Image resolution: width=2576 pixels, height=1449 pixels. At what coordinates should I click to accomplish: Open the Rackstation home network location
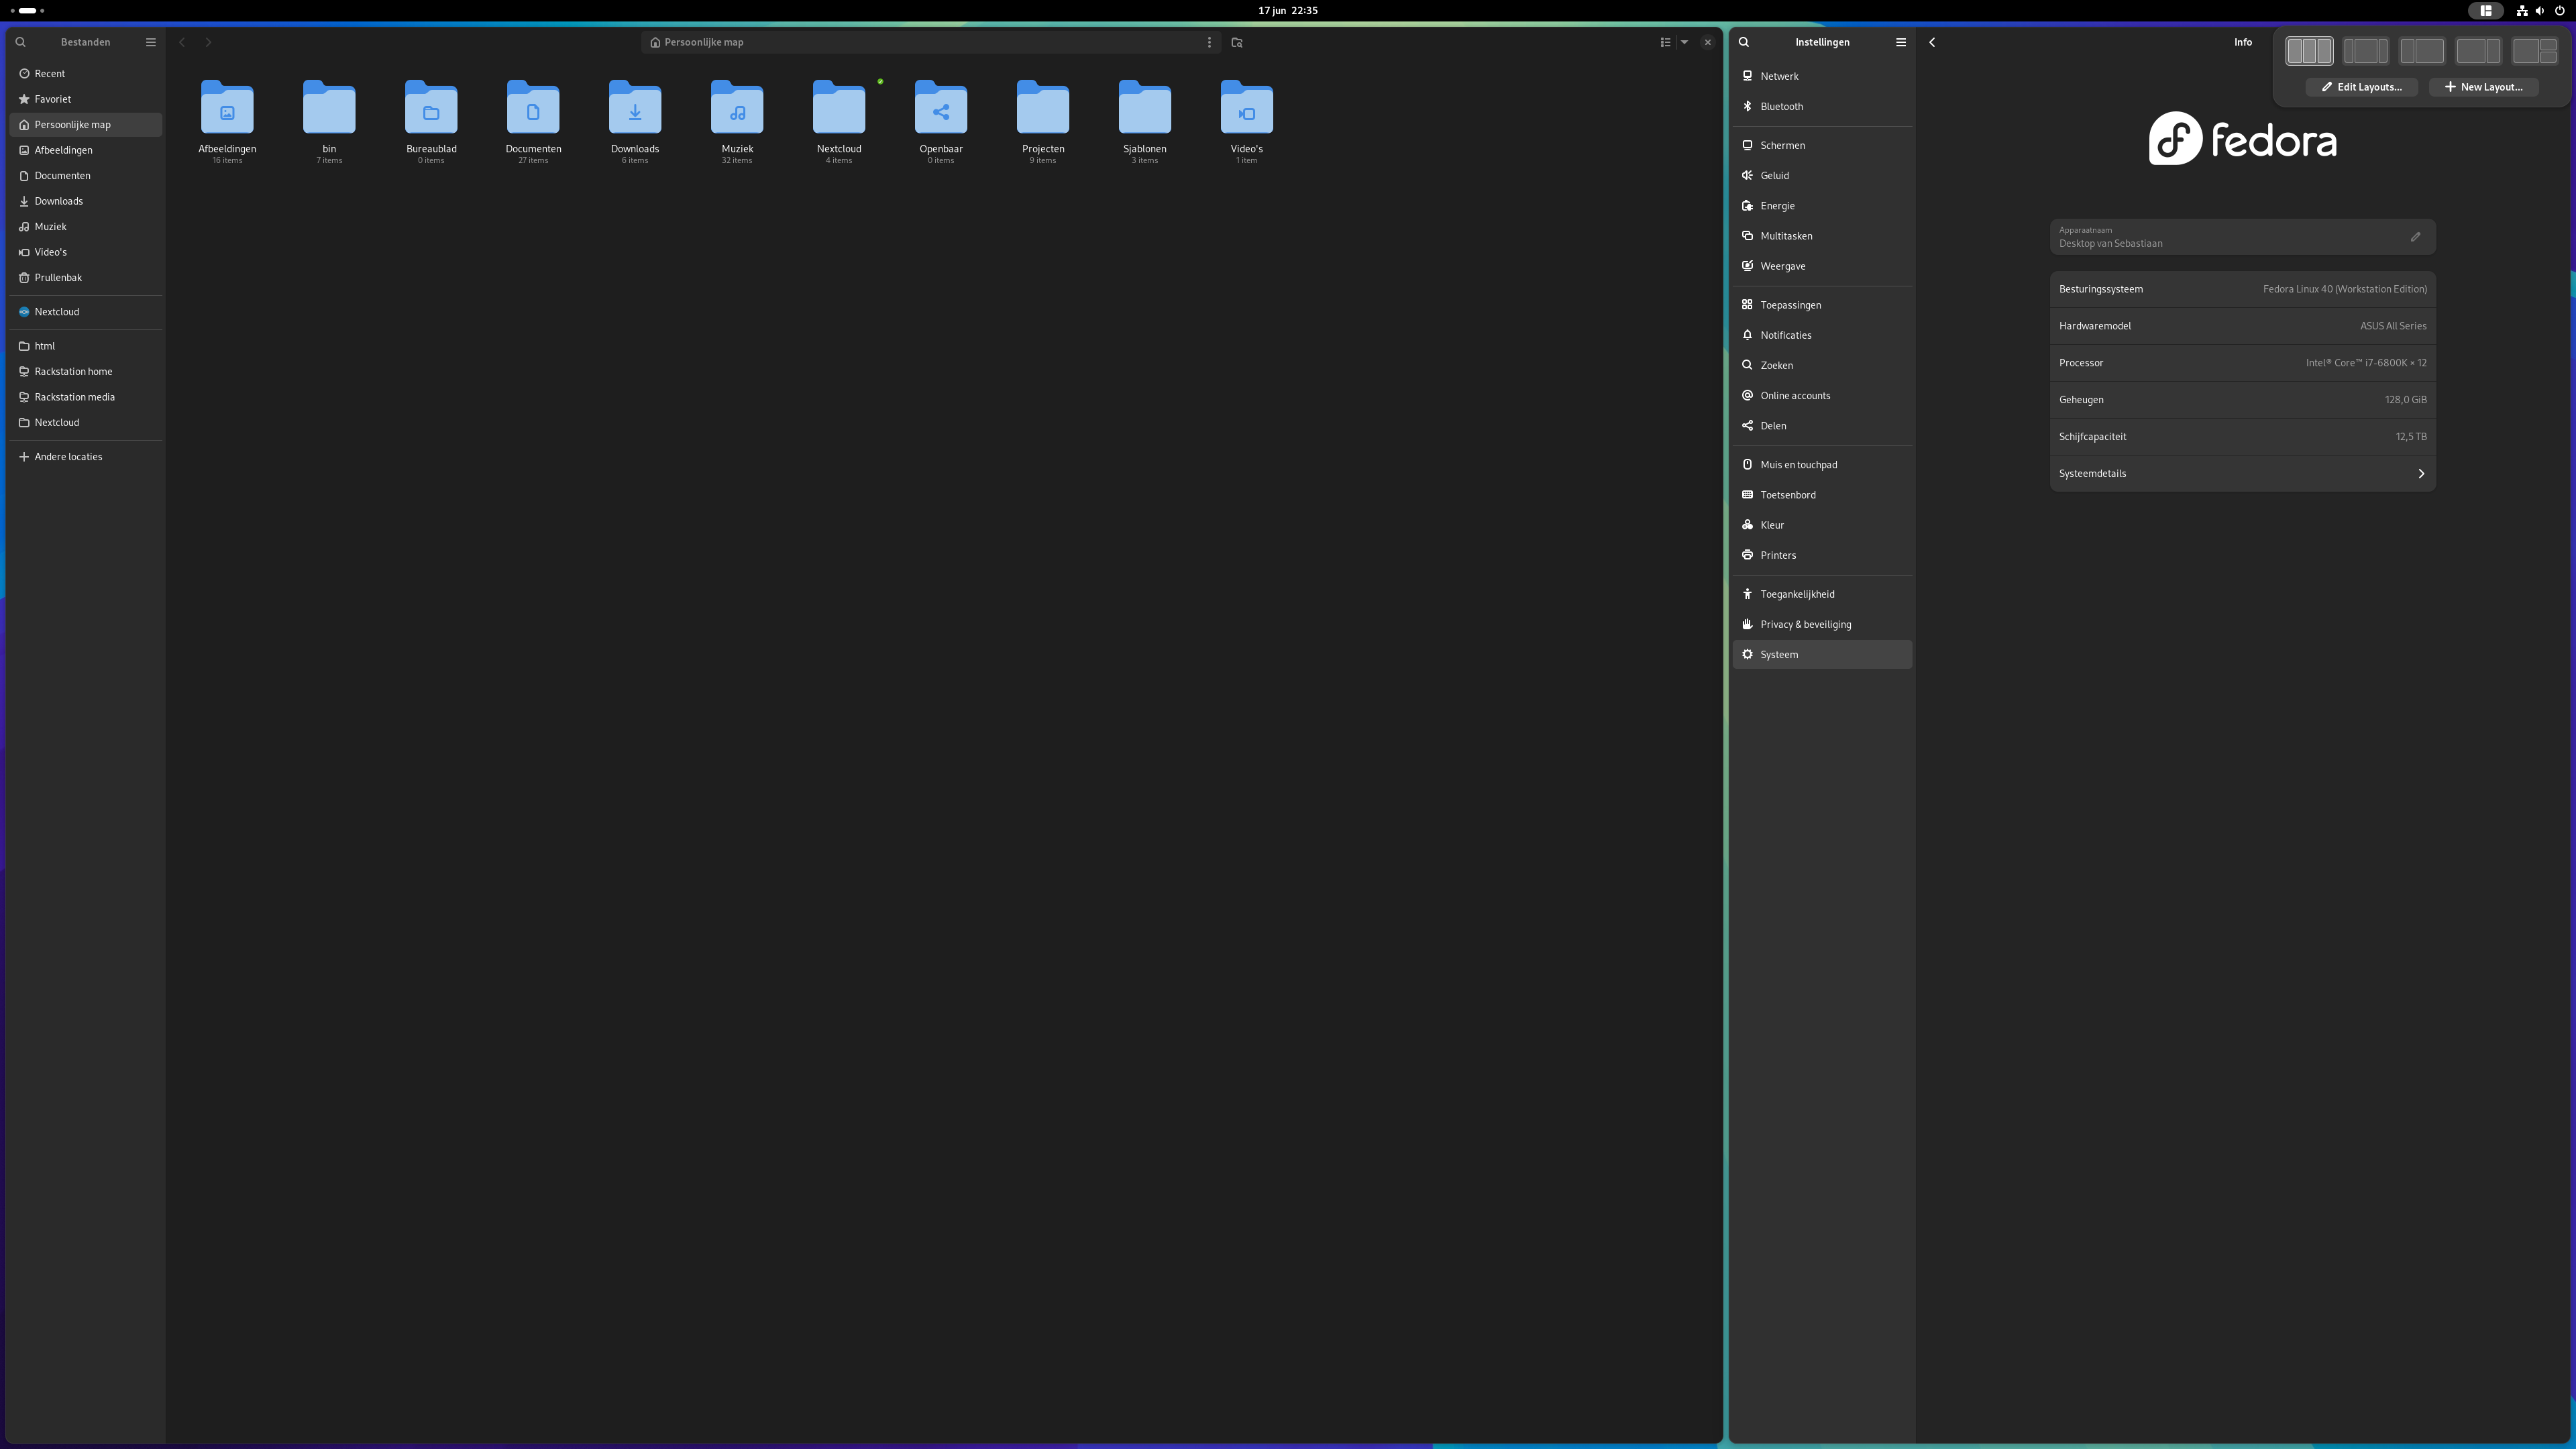86,372
